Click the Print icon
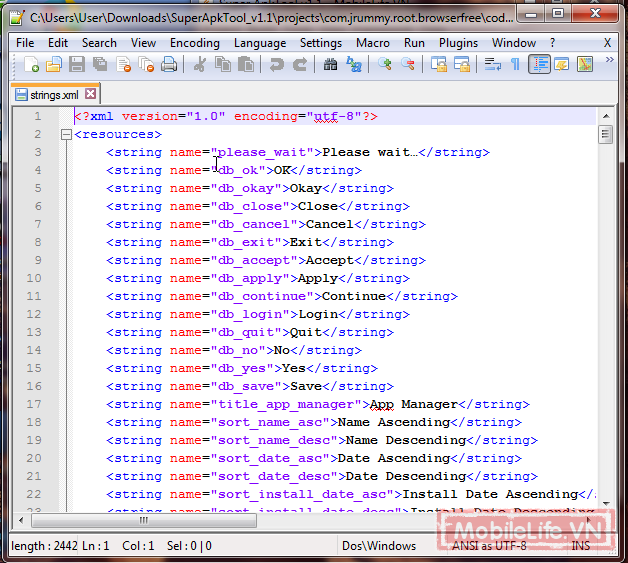Screen dimensions: 628x563 click(169, 64)
